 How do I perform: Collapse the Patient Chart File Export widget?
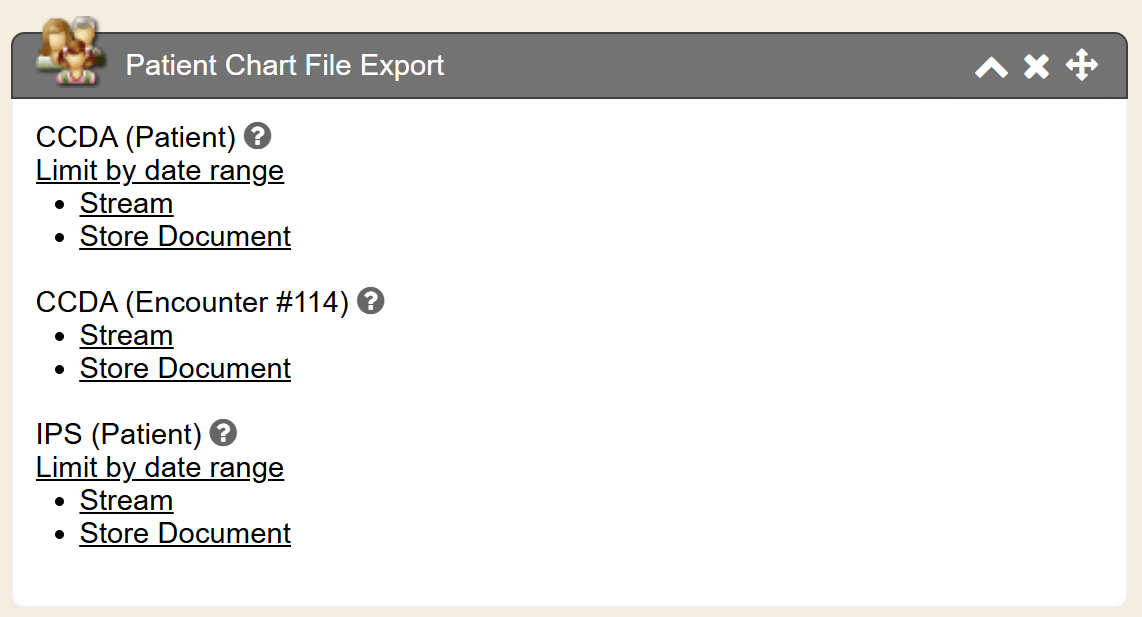pos(991,67)
